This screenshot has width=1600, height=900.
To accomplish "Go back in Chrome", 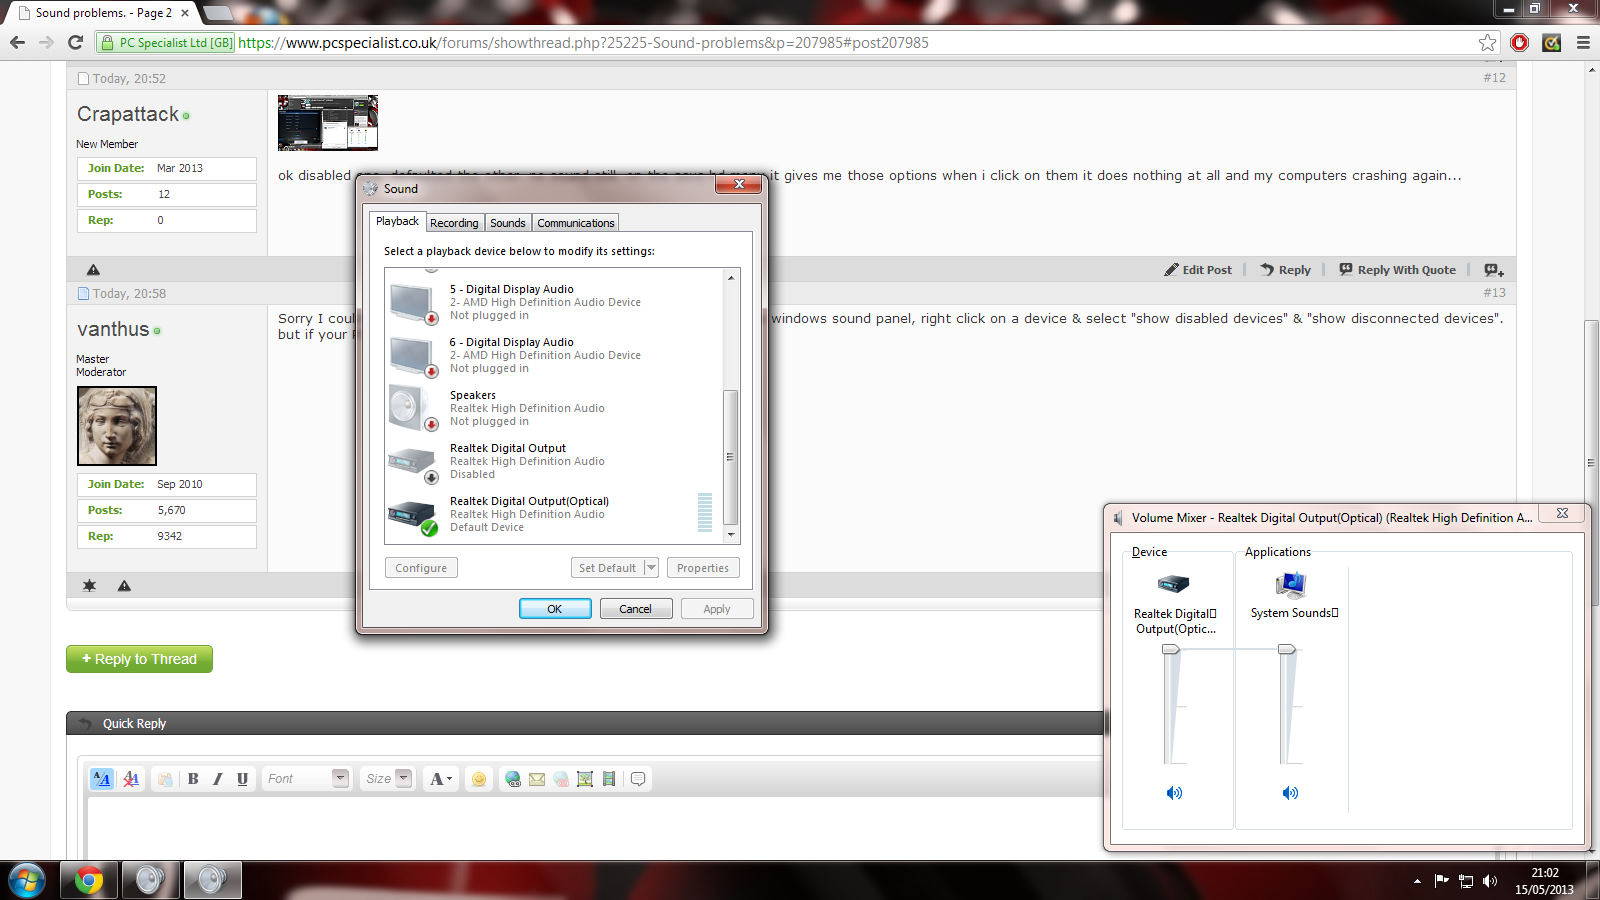I will [17, 42].
